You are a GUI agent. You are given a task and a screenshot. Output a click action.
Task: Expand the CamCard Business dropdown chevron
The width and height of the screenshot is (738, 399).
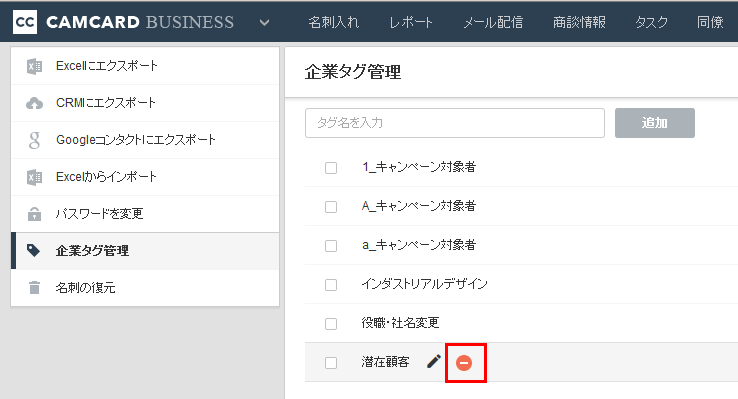(x=265, y=22)
